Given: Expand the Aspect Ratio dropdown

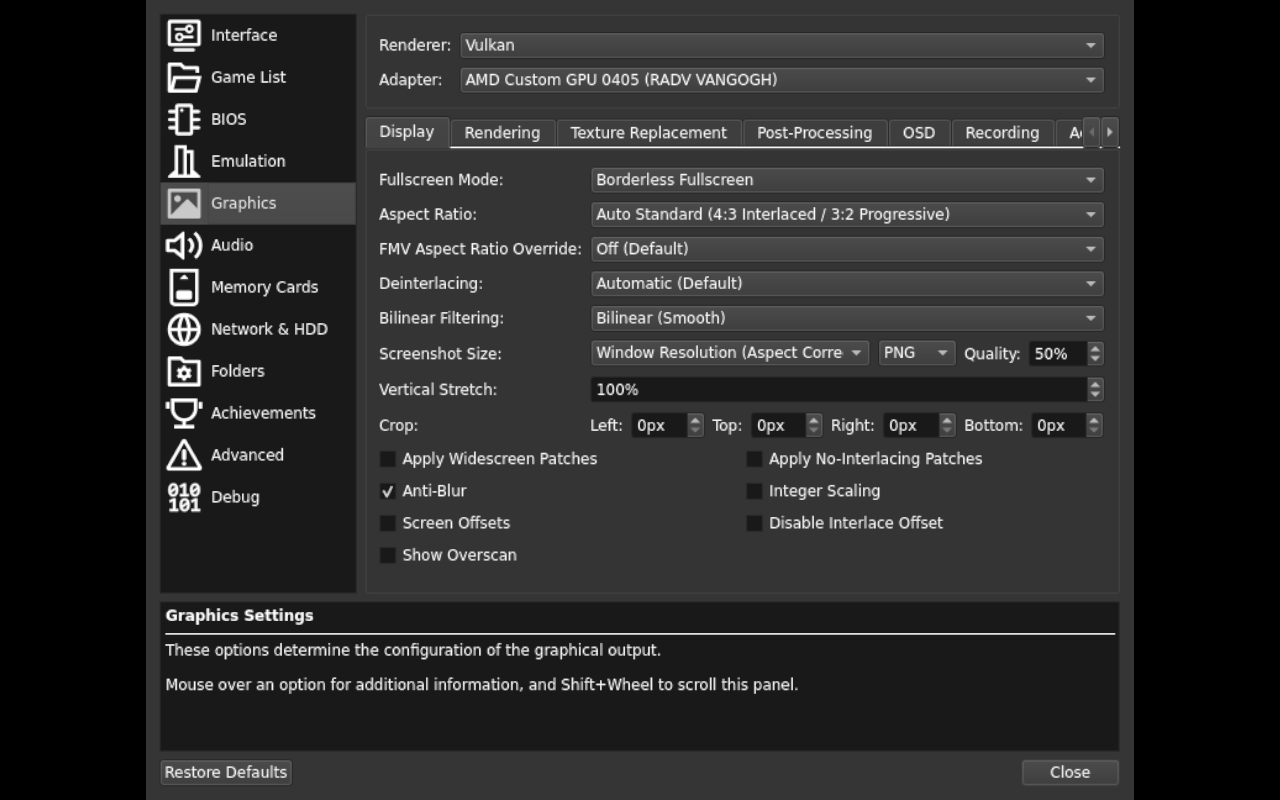Looking at the screenshot, I should 847,214.
